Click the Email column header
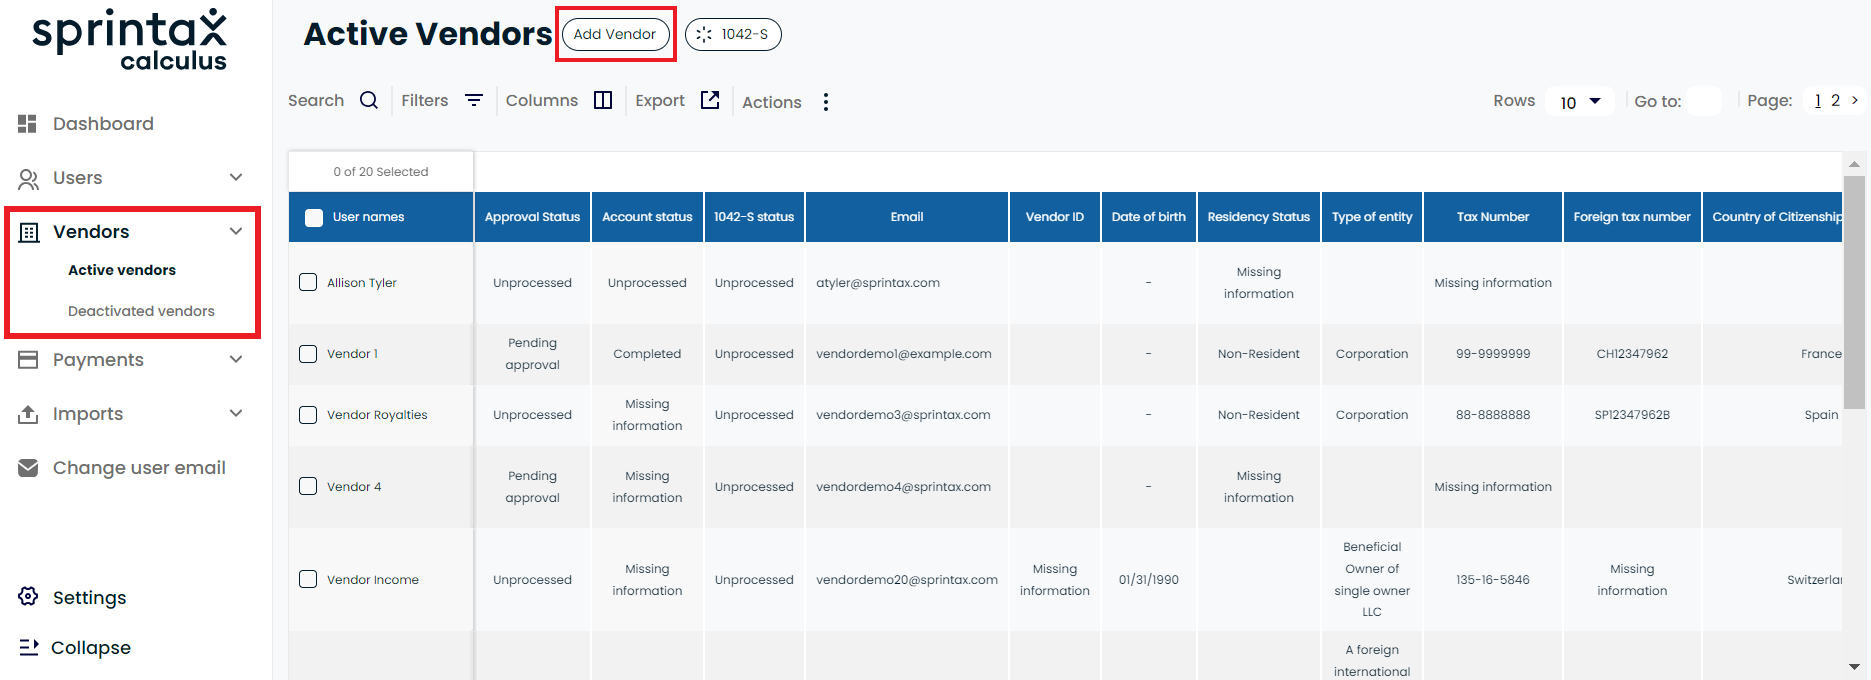 tap(907, 217)
